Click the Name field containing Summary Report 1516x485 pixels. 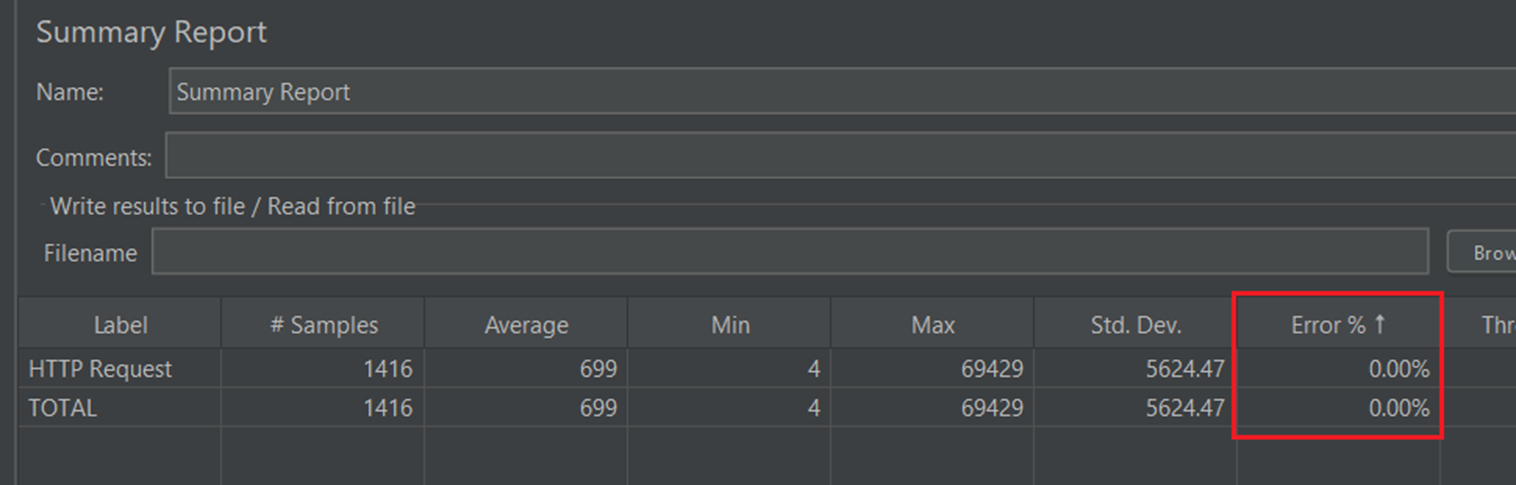coord(842,92)
